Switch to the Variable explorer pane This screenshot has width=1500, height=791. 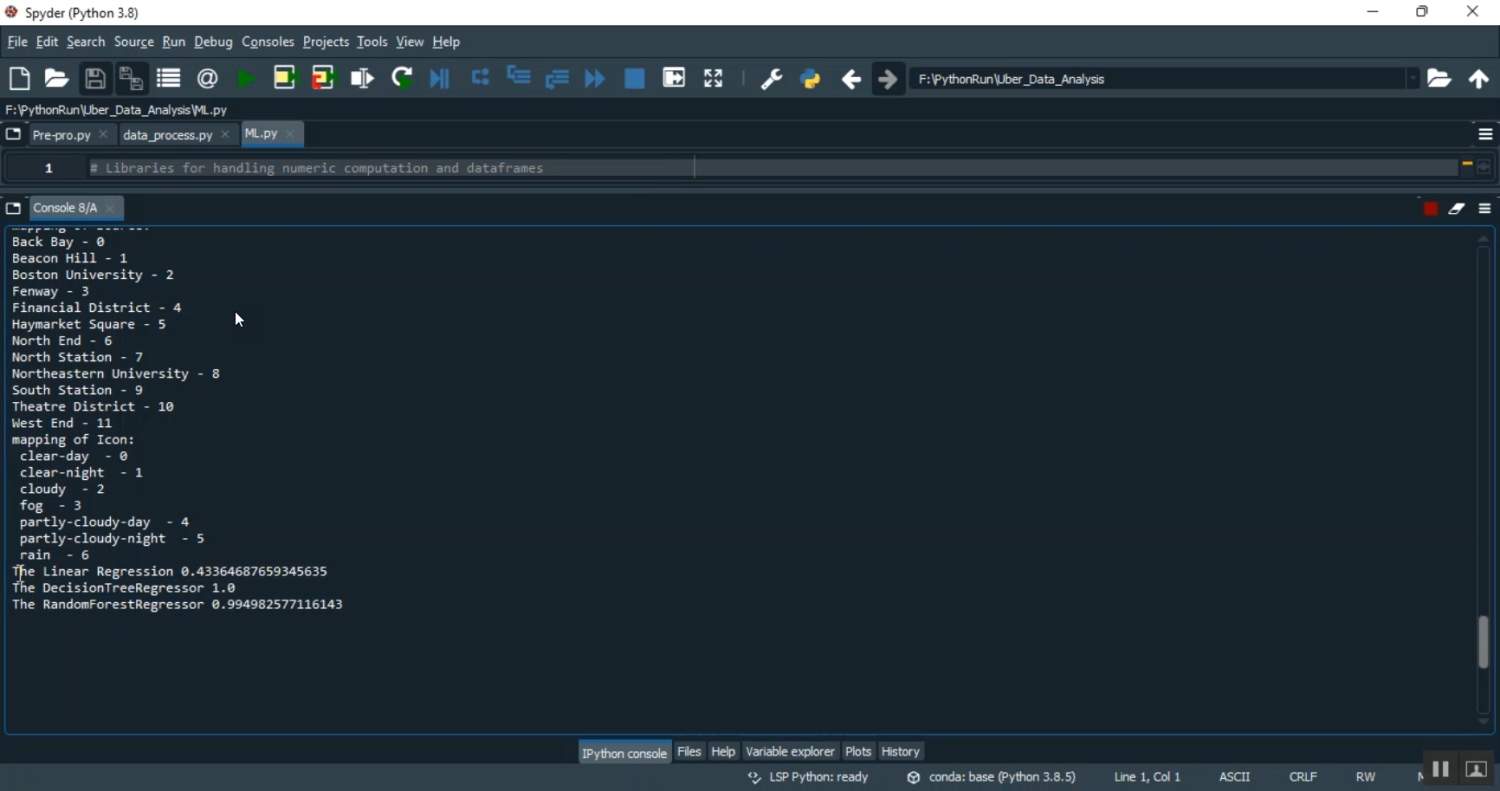[x=790, y=752]
